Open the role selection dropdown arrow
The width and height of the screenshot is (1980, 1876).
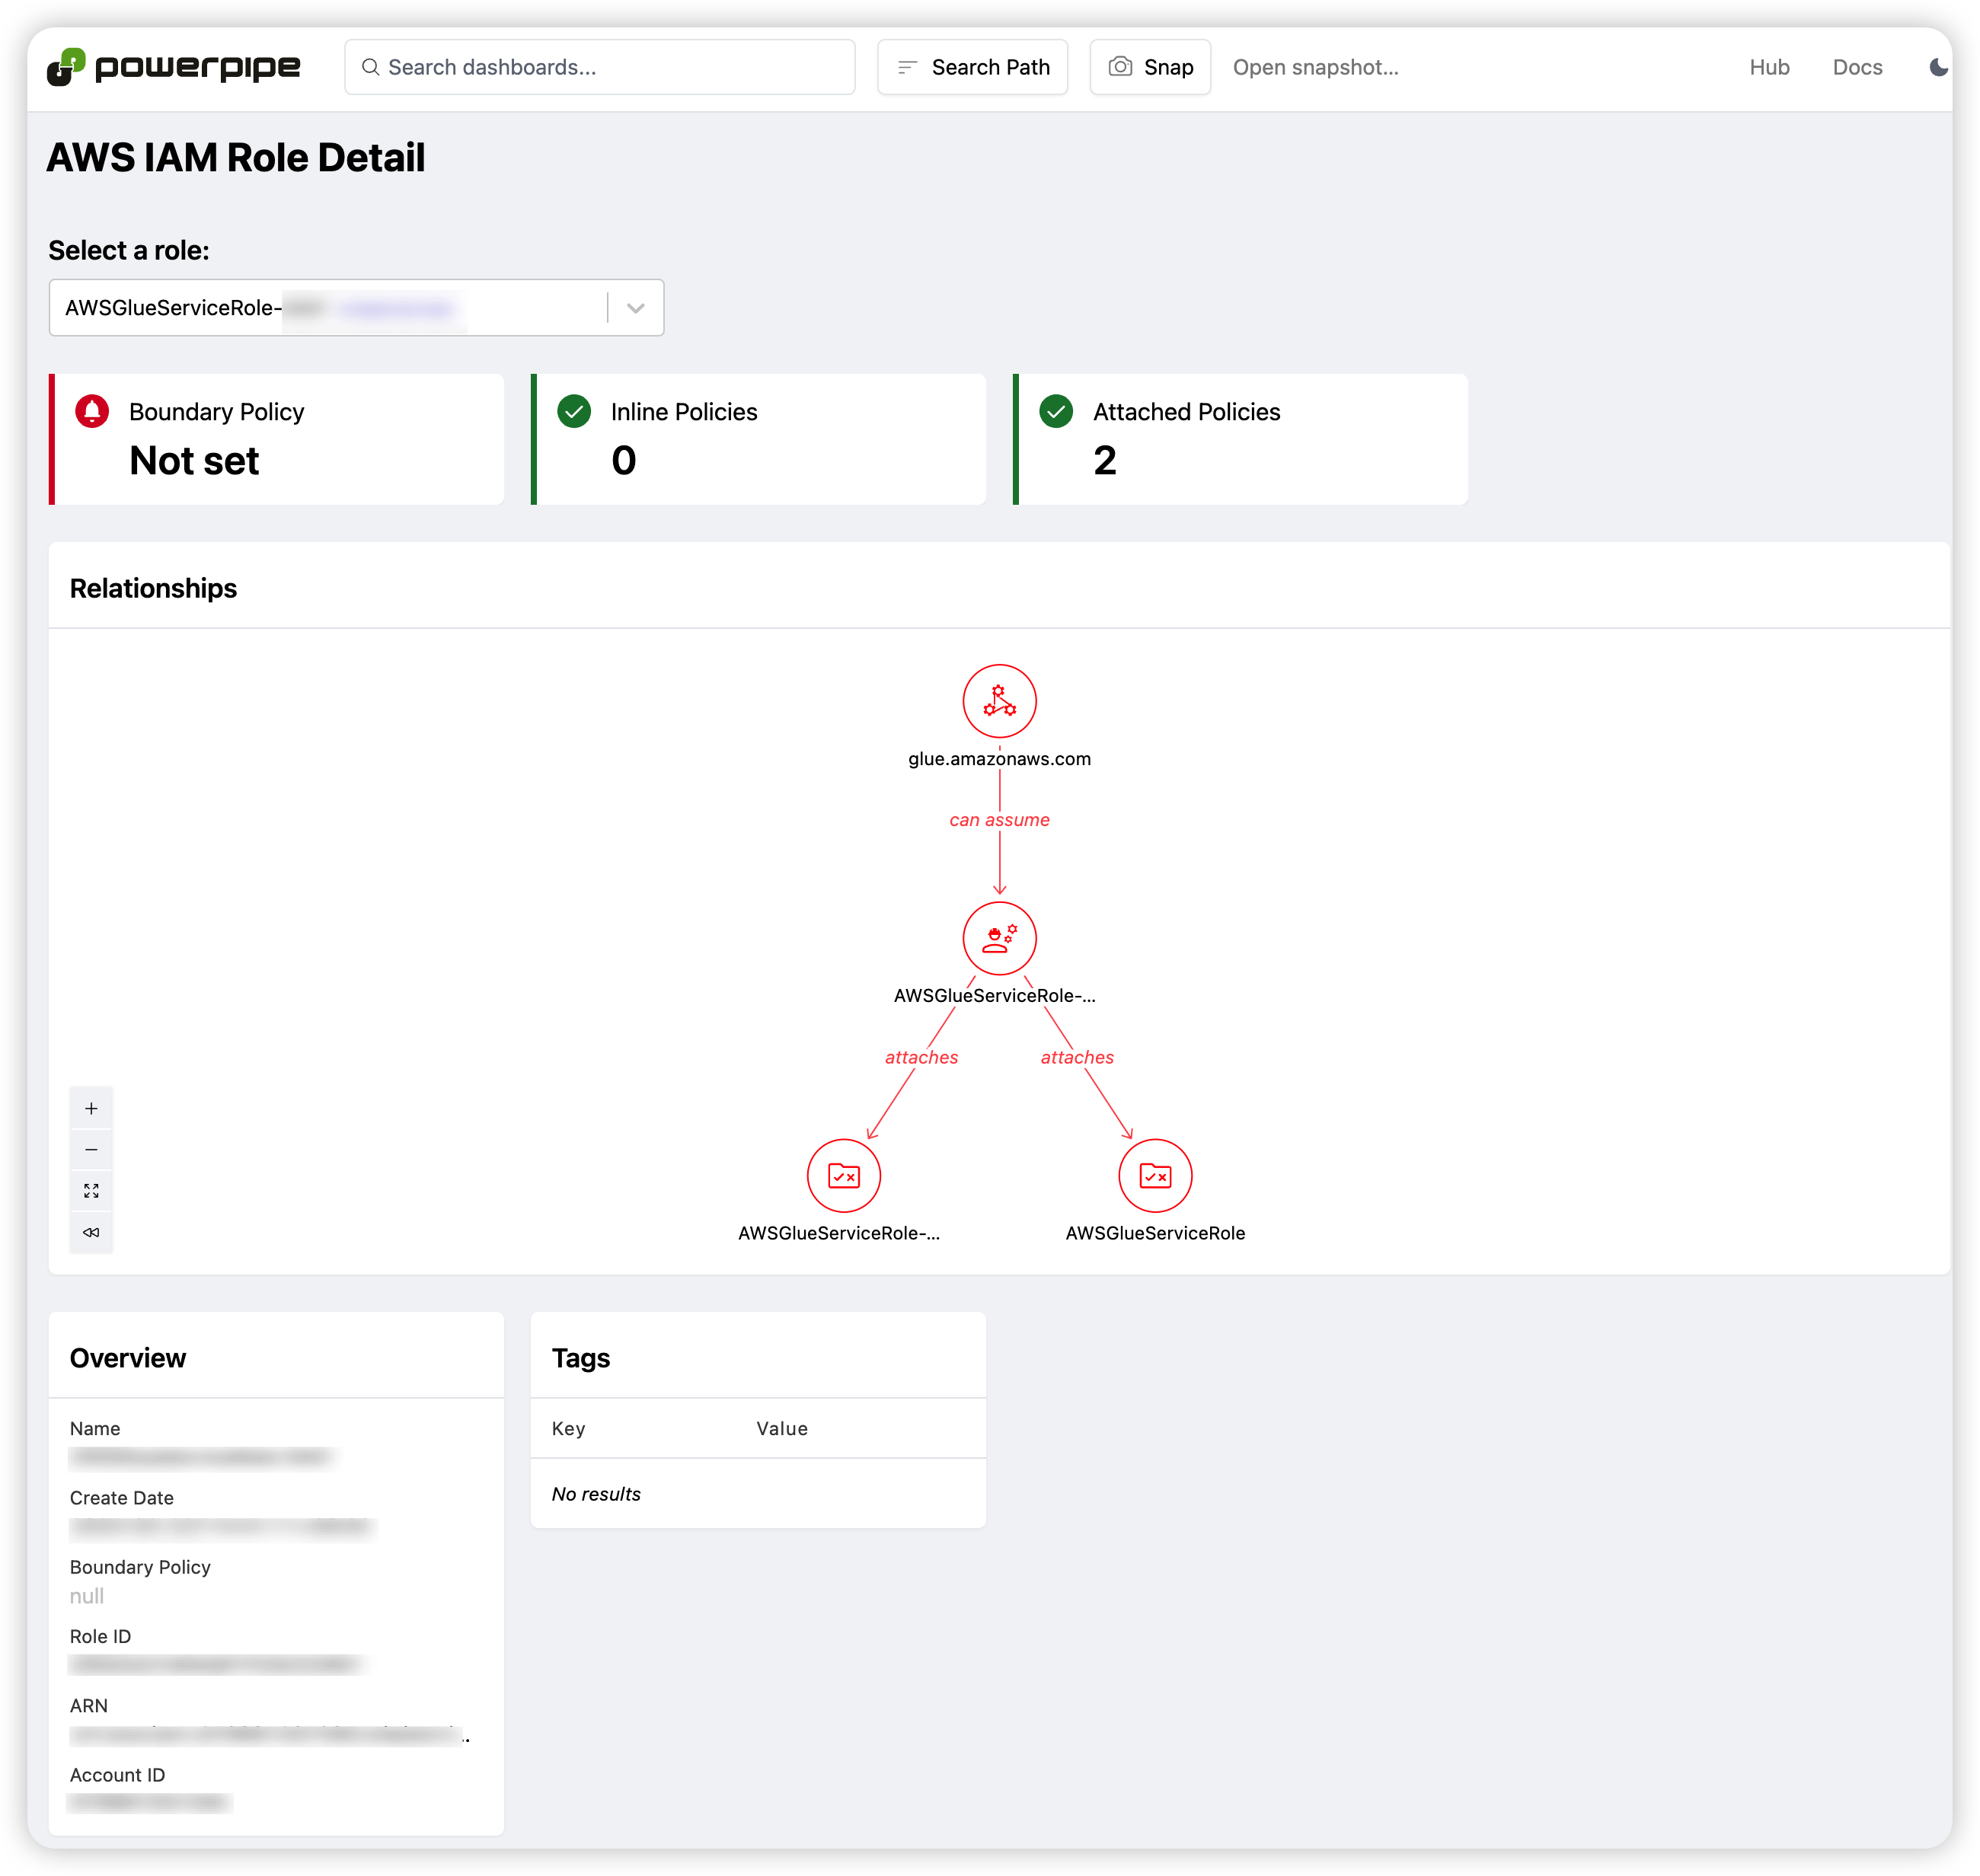point(636,308)
